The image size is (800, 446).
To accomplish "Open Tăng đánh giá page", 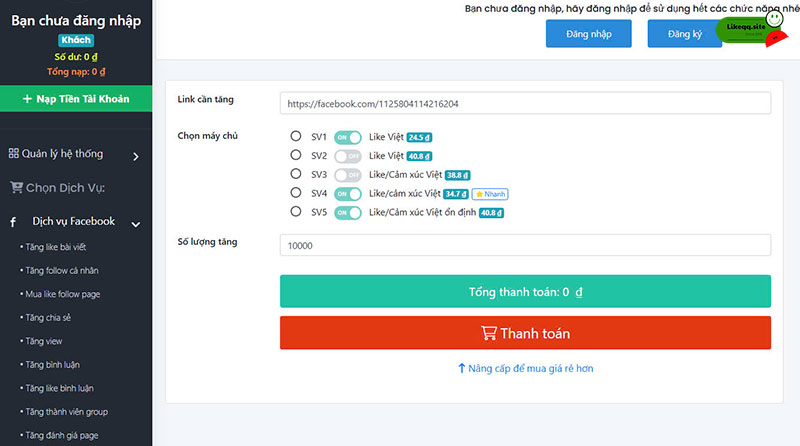I will (62, 435).
